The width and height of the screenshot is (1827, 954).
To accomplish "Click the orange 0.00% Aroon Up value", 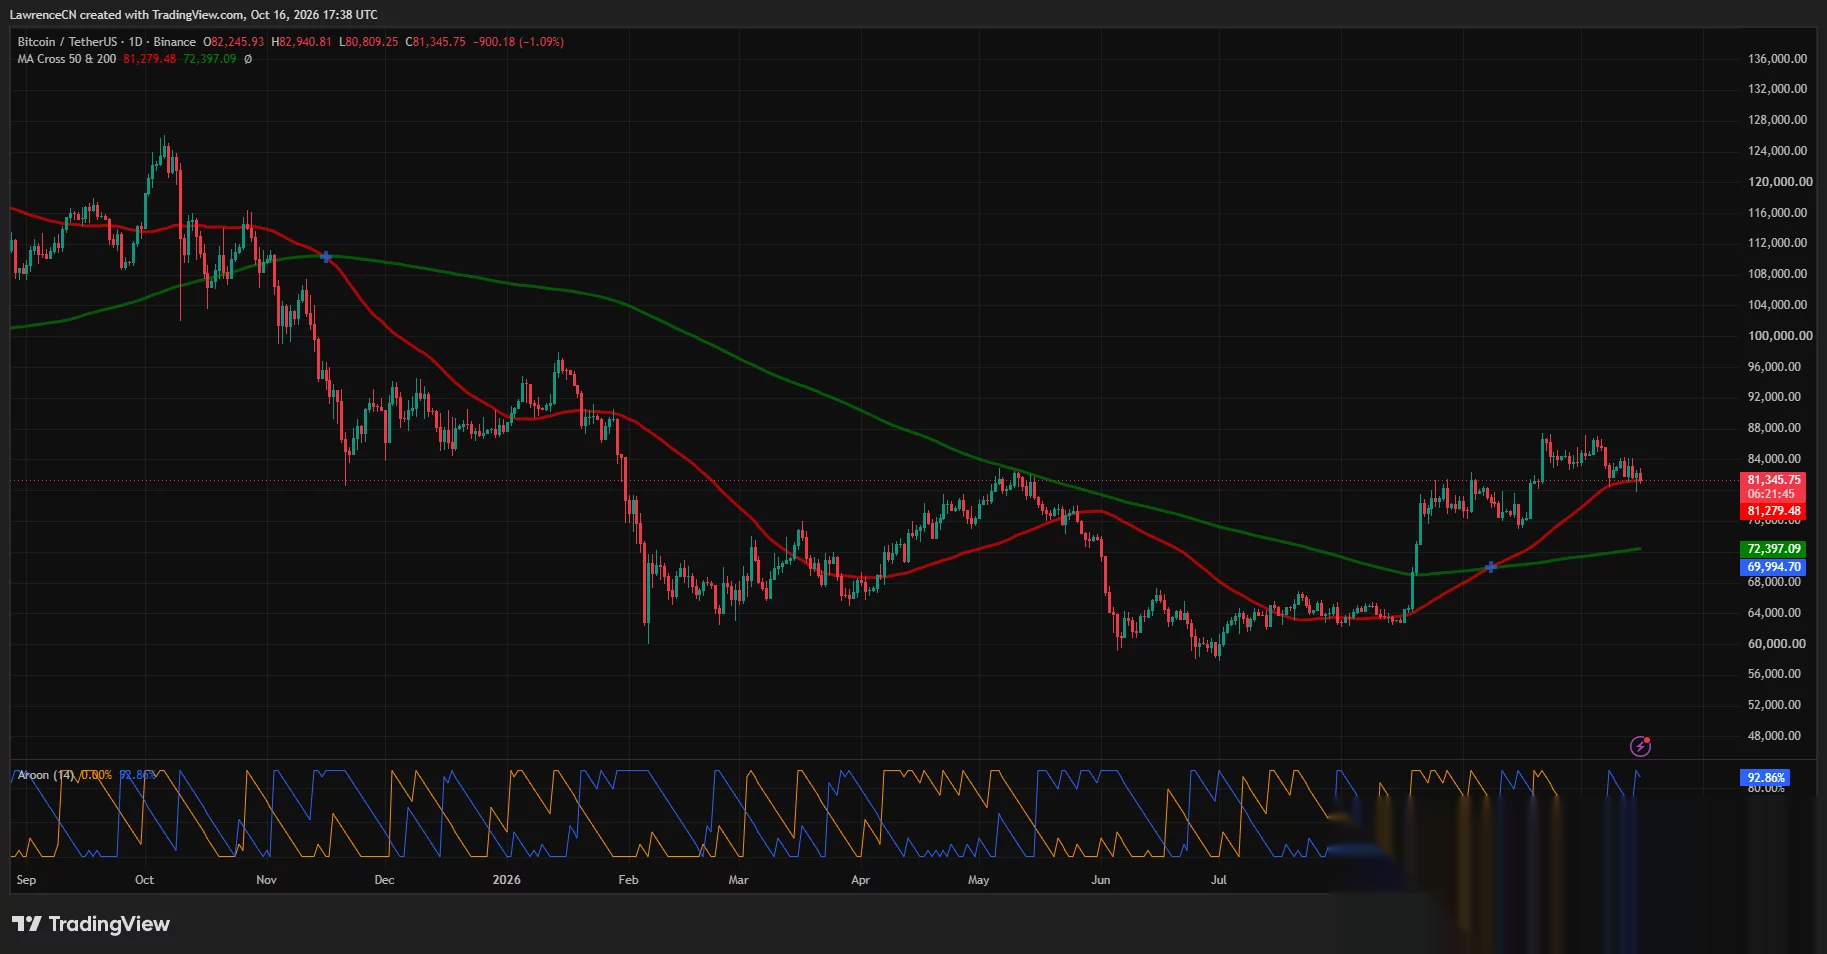I will (x=96, y=775).
